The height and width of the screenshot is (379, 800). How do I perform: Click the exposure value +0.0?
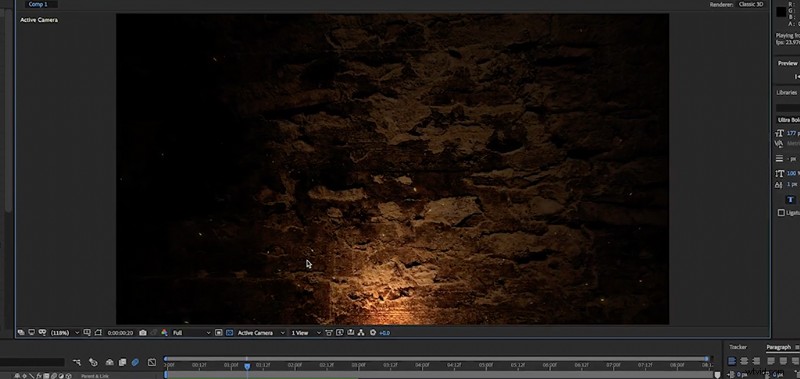coord(385,333)
